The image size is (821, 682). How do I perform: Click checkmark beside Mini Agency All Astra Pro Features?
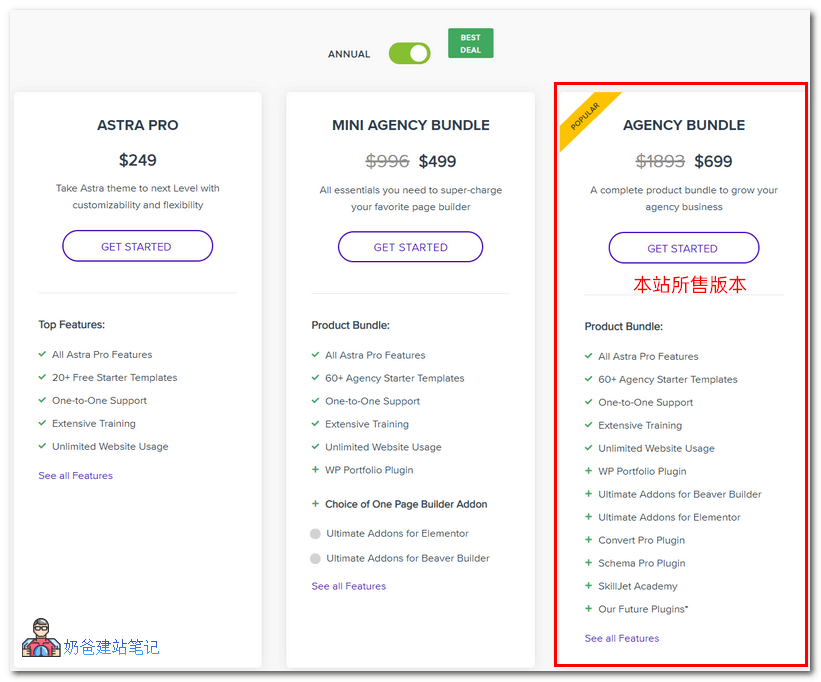coord(315,354)
